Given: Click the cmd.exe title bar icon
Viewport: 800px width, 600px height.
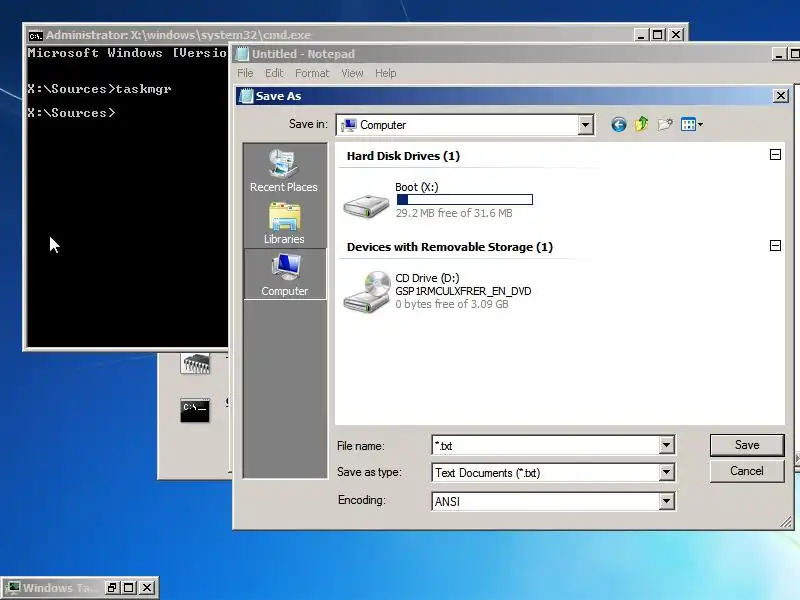Looking at the screenshot, I should [35, 35].
